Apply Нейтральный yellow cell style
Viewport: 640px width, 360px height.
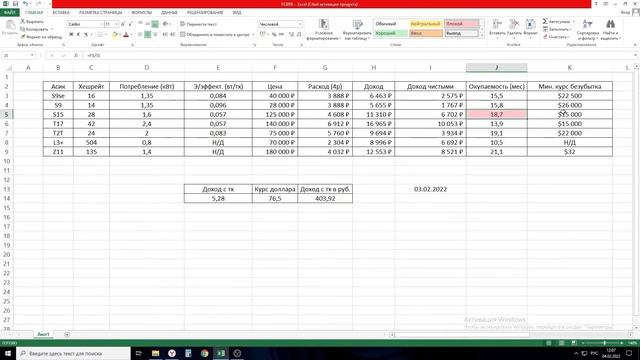[426, 24]
